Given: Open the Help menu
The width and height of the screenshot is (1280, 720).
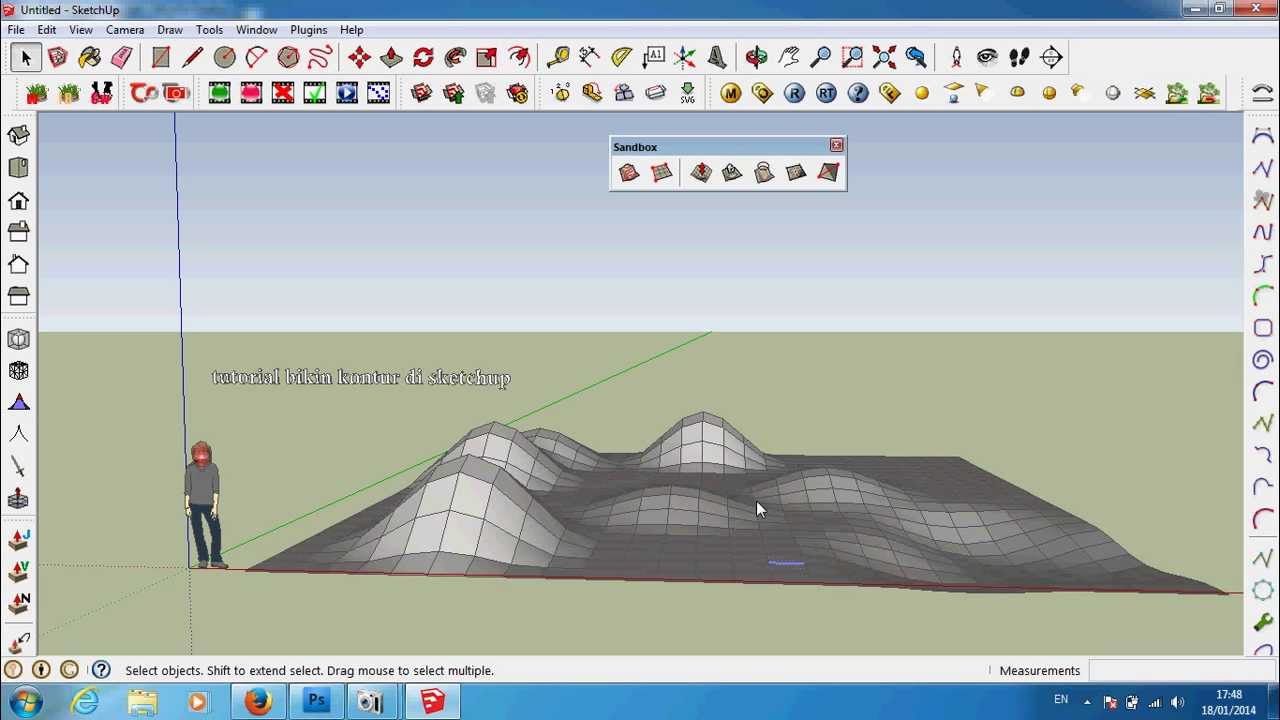Looking at the screenshot, I should pos(352,30).
